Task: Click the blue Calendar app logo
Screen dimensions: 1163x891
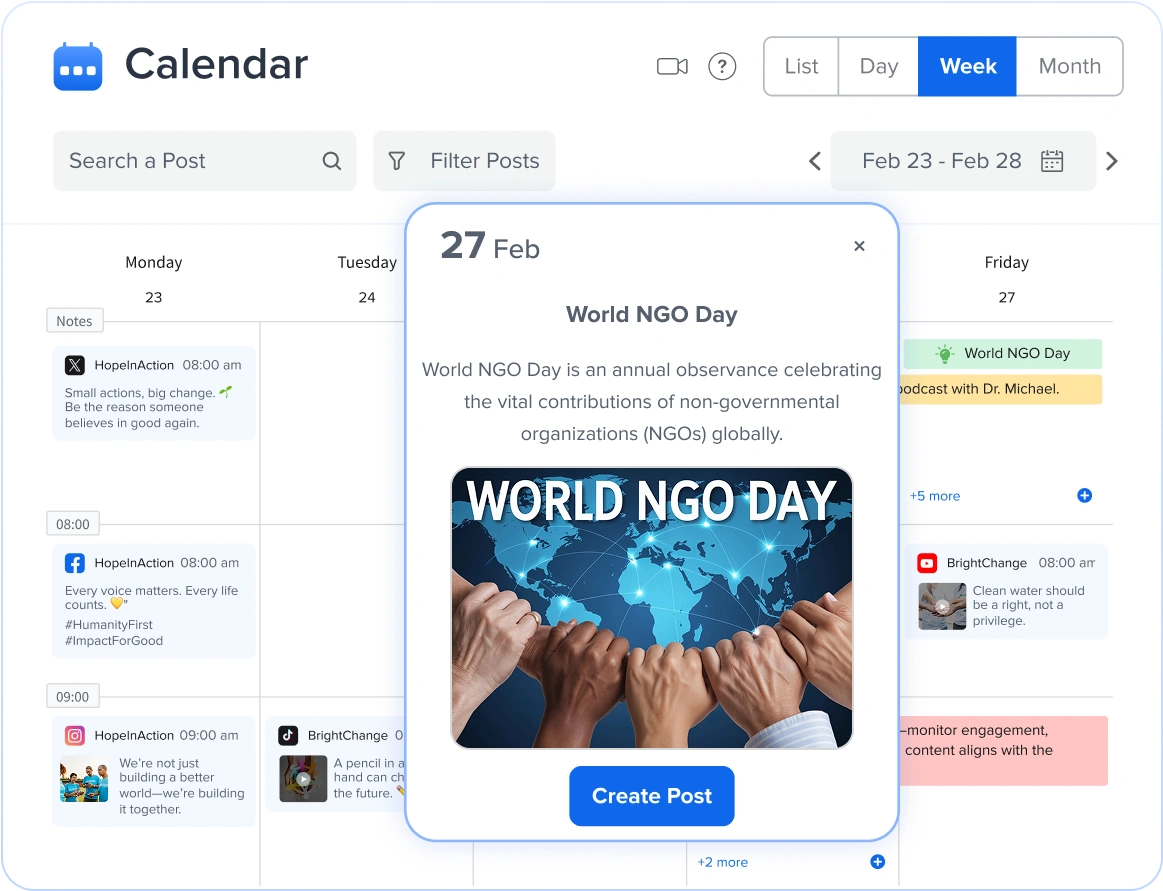Action: pos(78,66)
